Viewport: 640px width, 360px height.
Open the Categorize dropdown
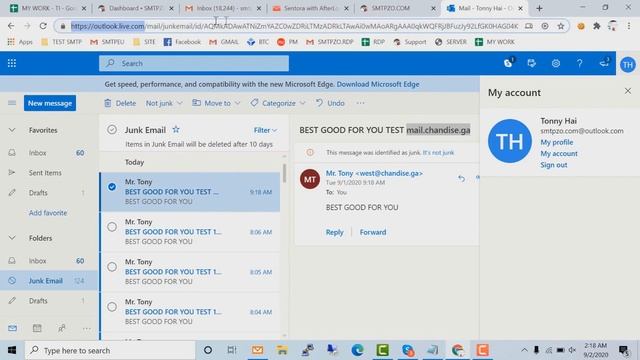(x=302, y=103)
